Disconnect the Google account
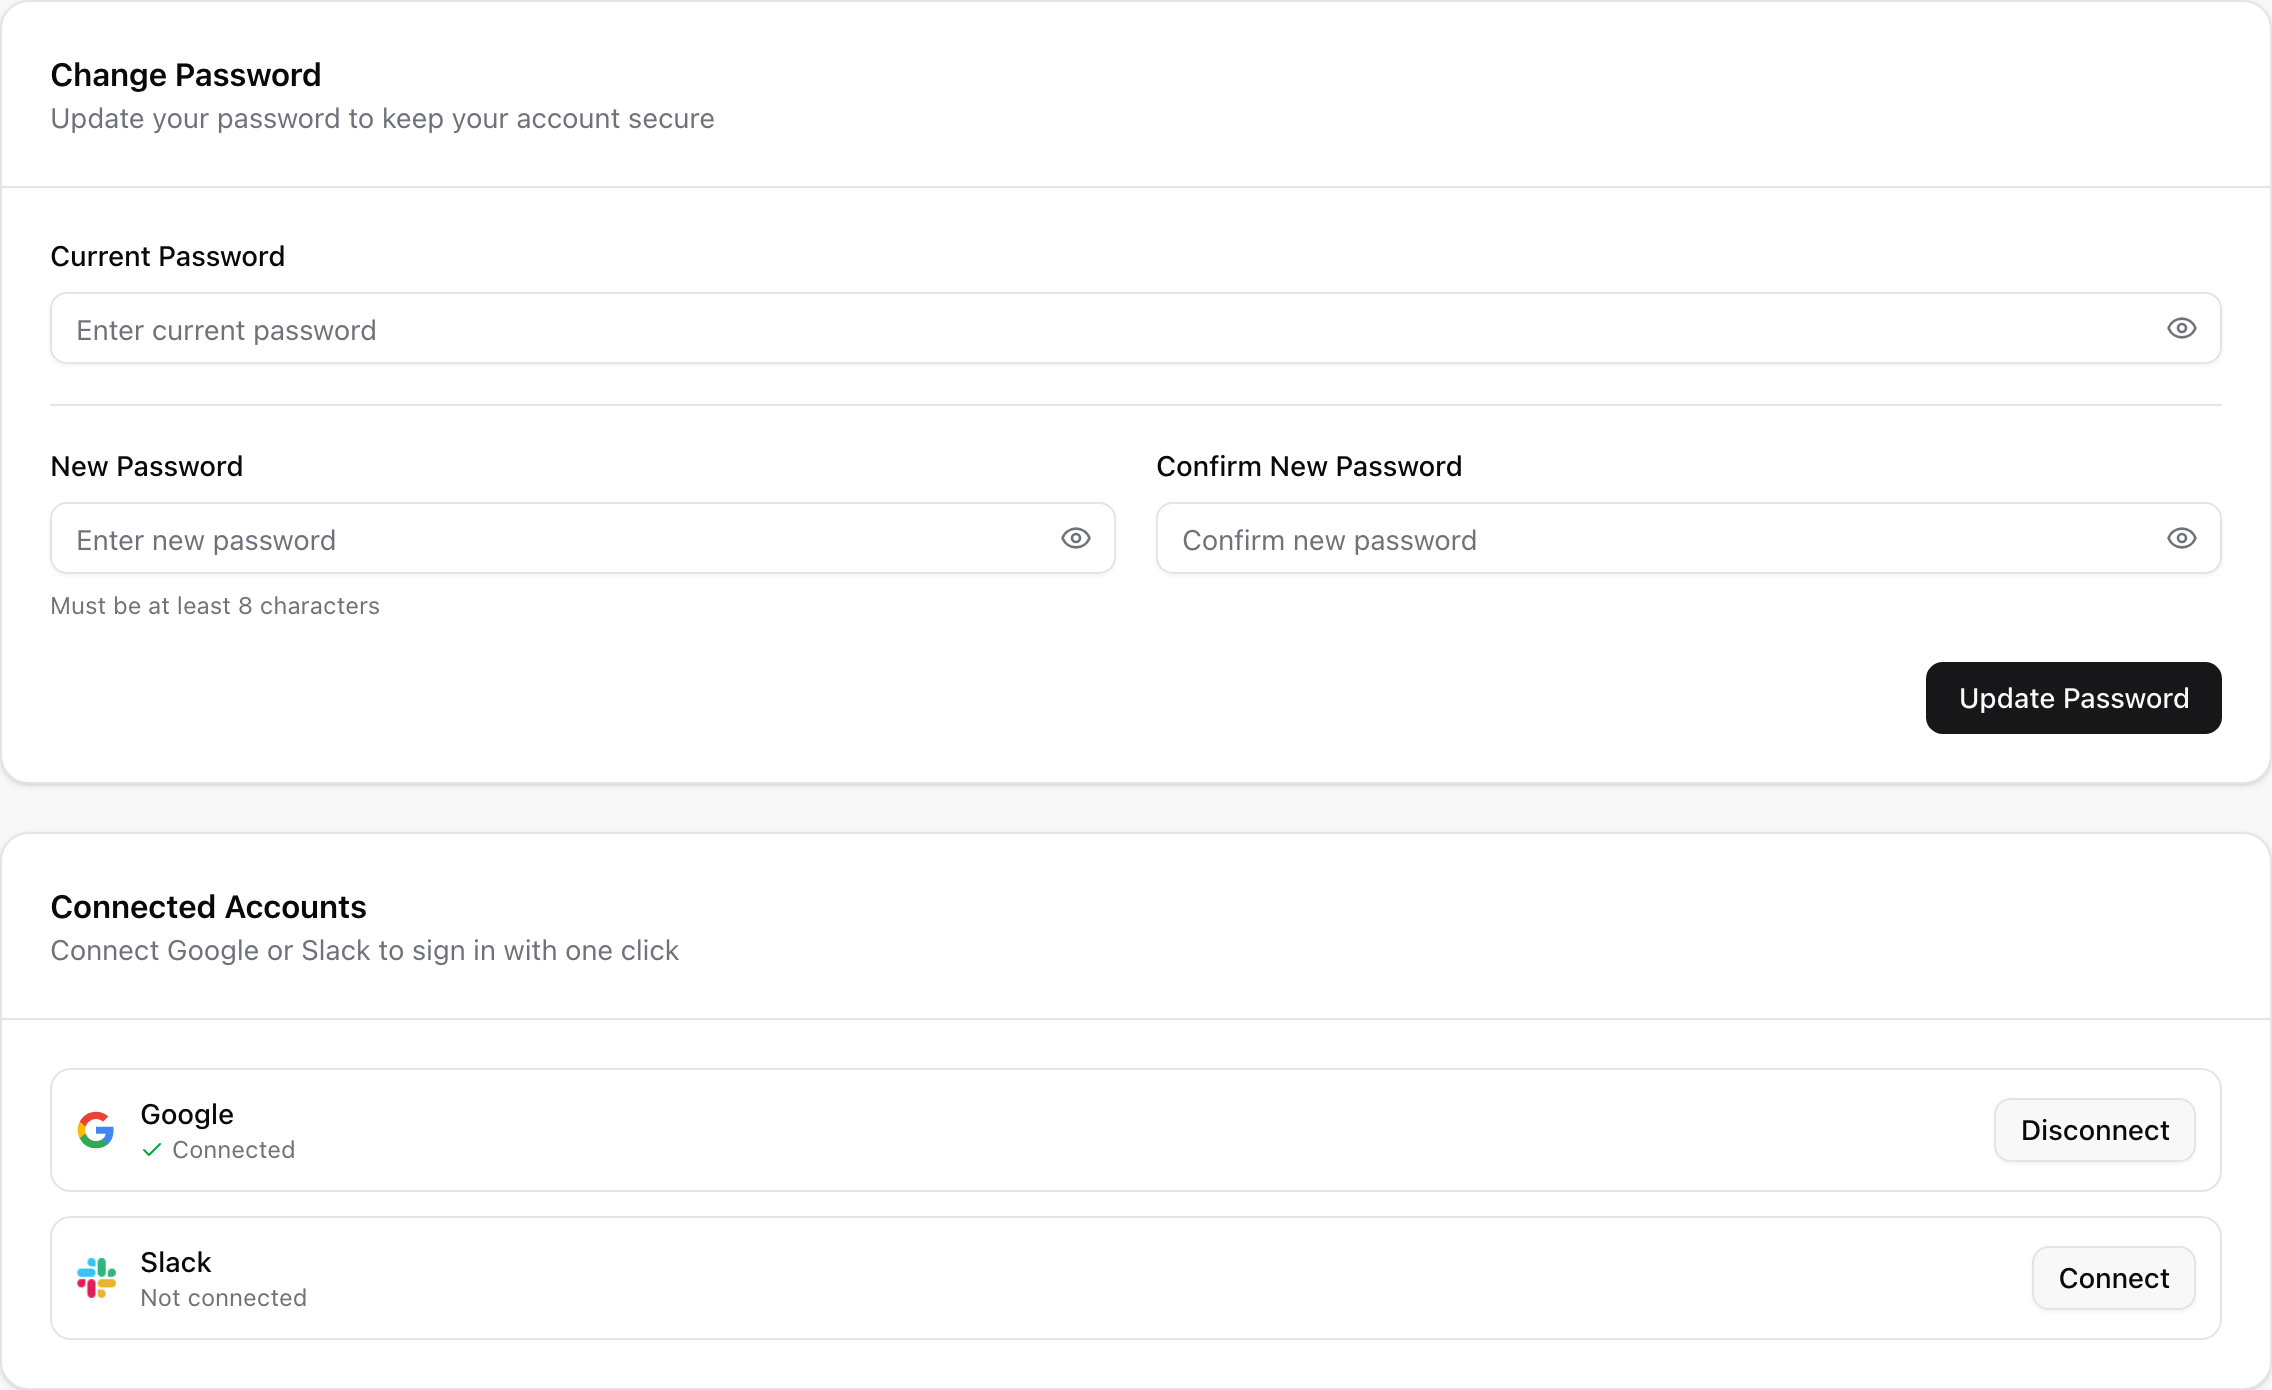Image resolution: width=2272 pixels, height=1390 pixels. pyautogui.click(x=2095, y=1130)
